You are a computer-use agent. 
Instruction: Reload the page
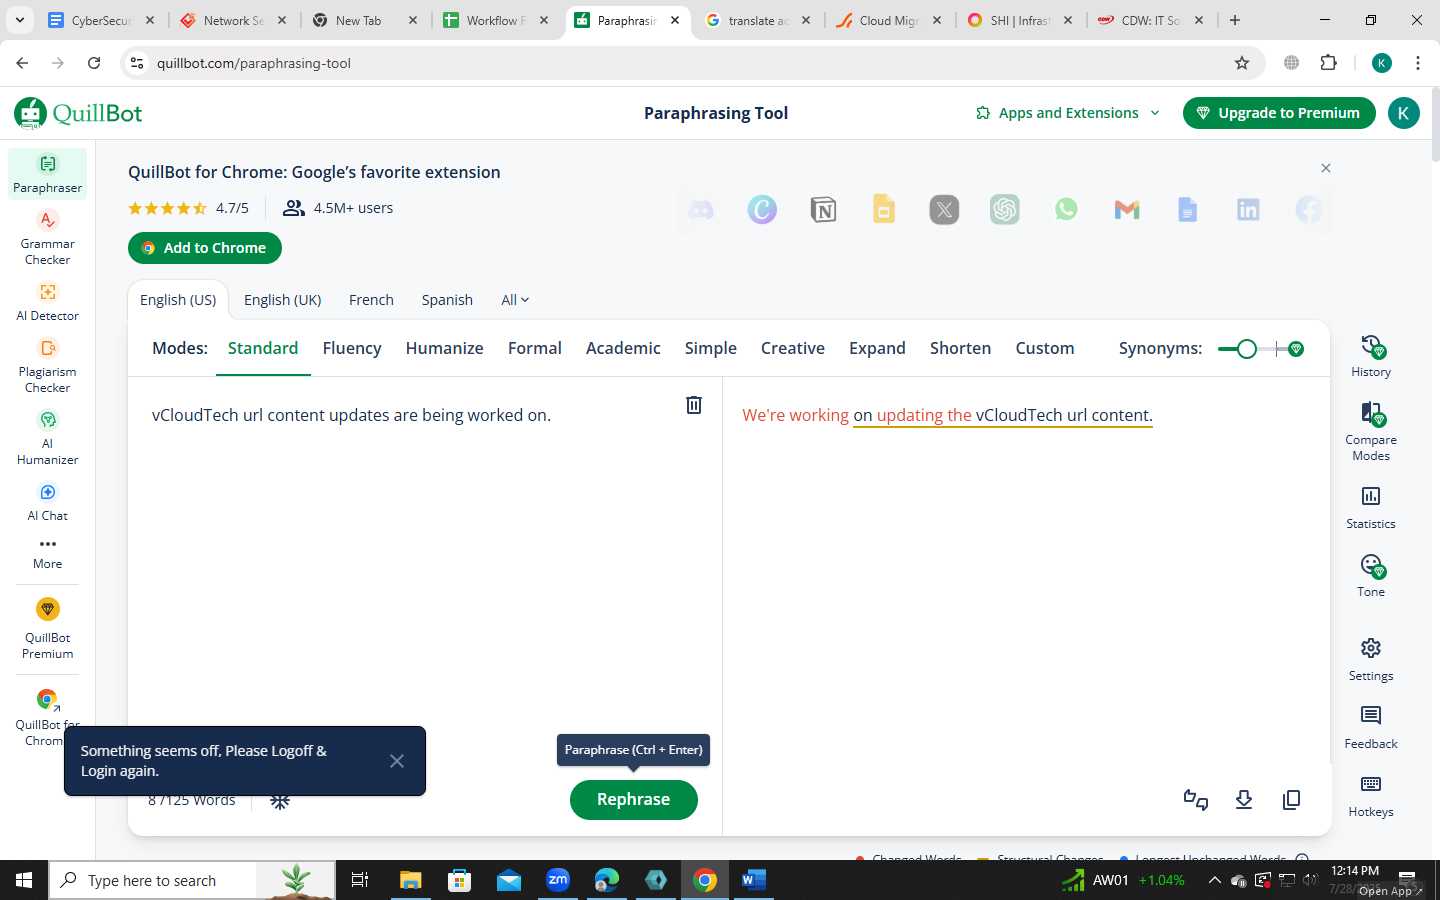[x=94, y=63]
